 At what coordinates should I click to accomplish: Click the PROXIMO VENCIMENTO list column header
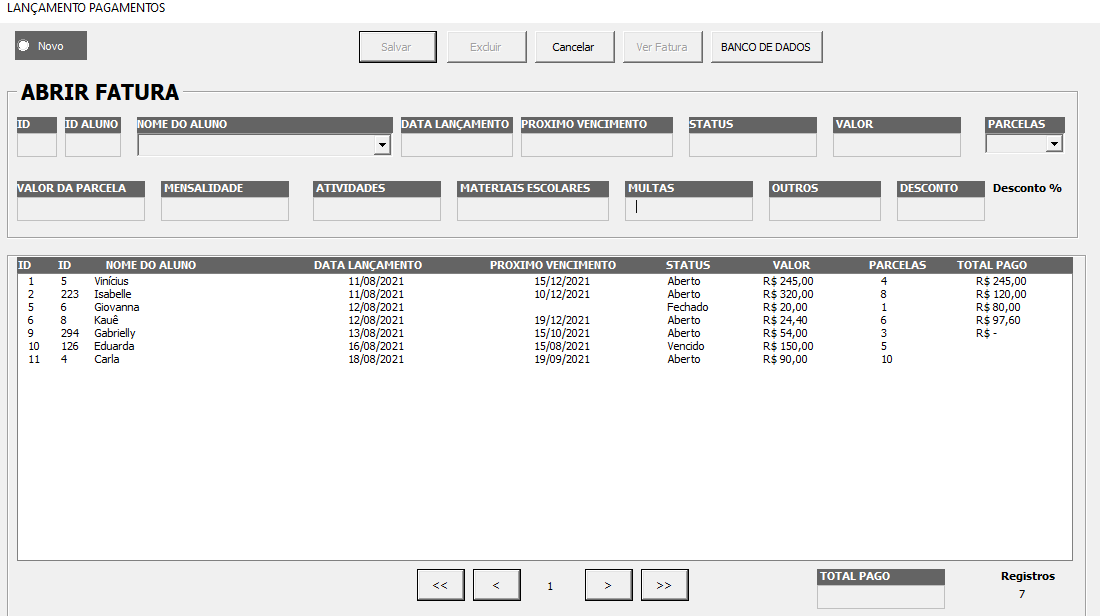553,265
